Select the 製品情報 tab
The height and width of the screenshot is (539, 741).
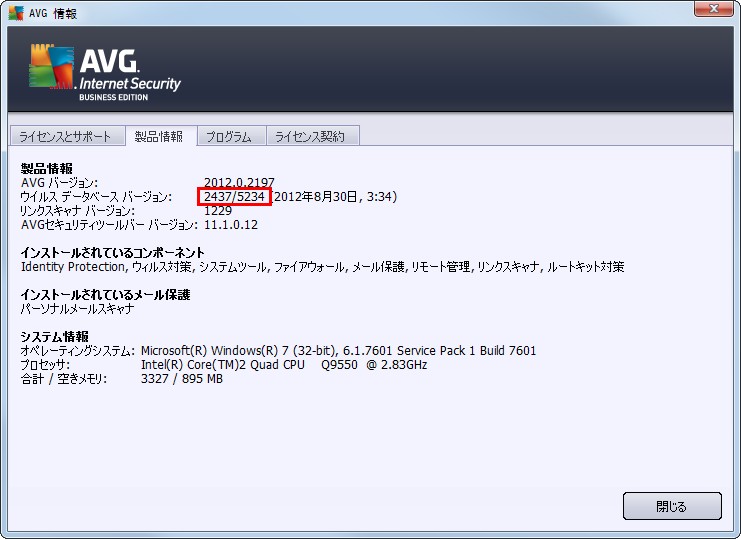[161, 136]
